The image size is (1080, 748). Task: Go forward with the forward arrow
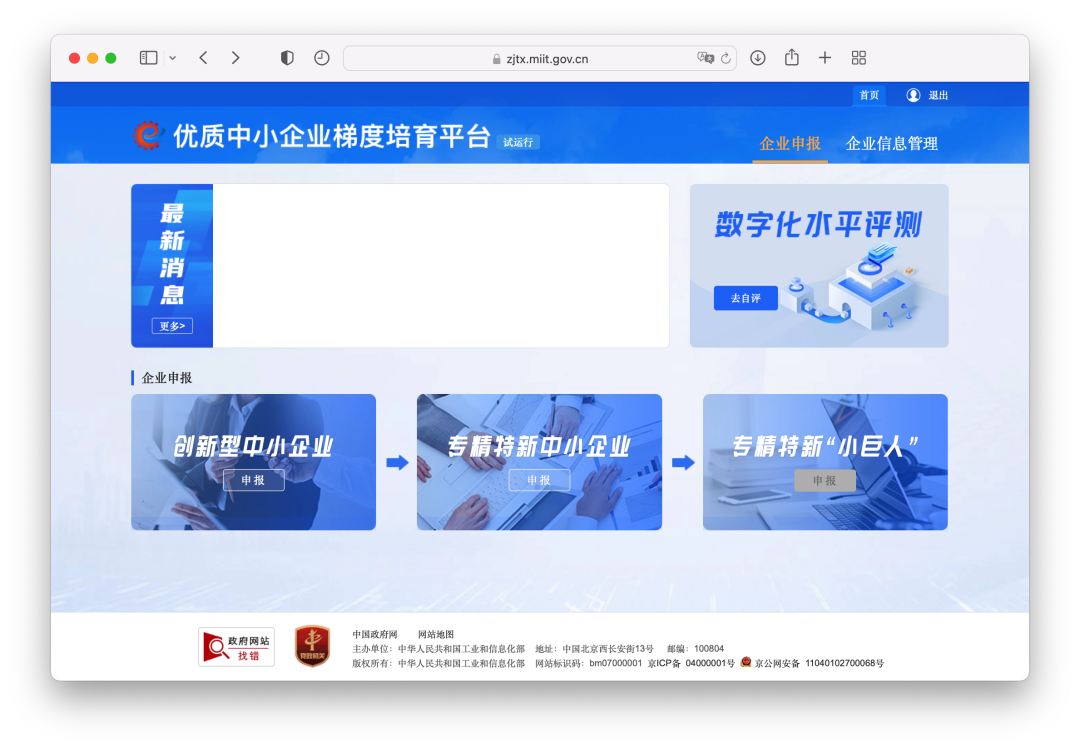coord(236,58)
